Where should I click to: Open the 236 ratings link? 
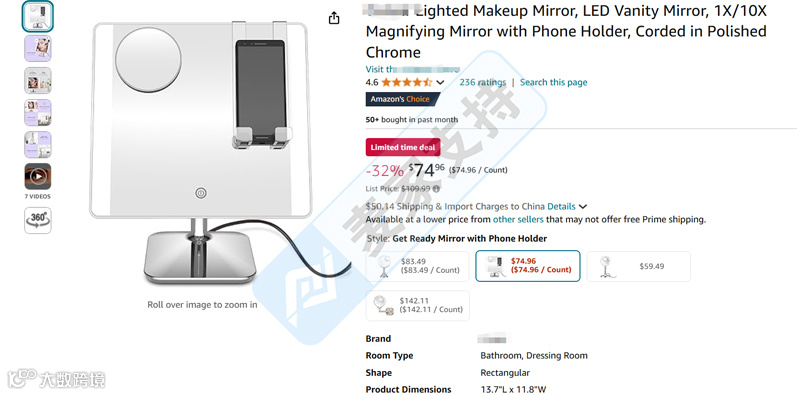tap(483, 82)
